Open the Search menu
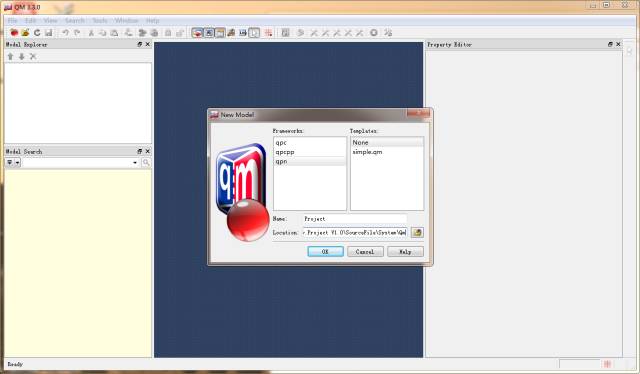 pos(75,20)
